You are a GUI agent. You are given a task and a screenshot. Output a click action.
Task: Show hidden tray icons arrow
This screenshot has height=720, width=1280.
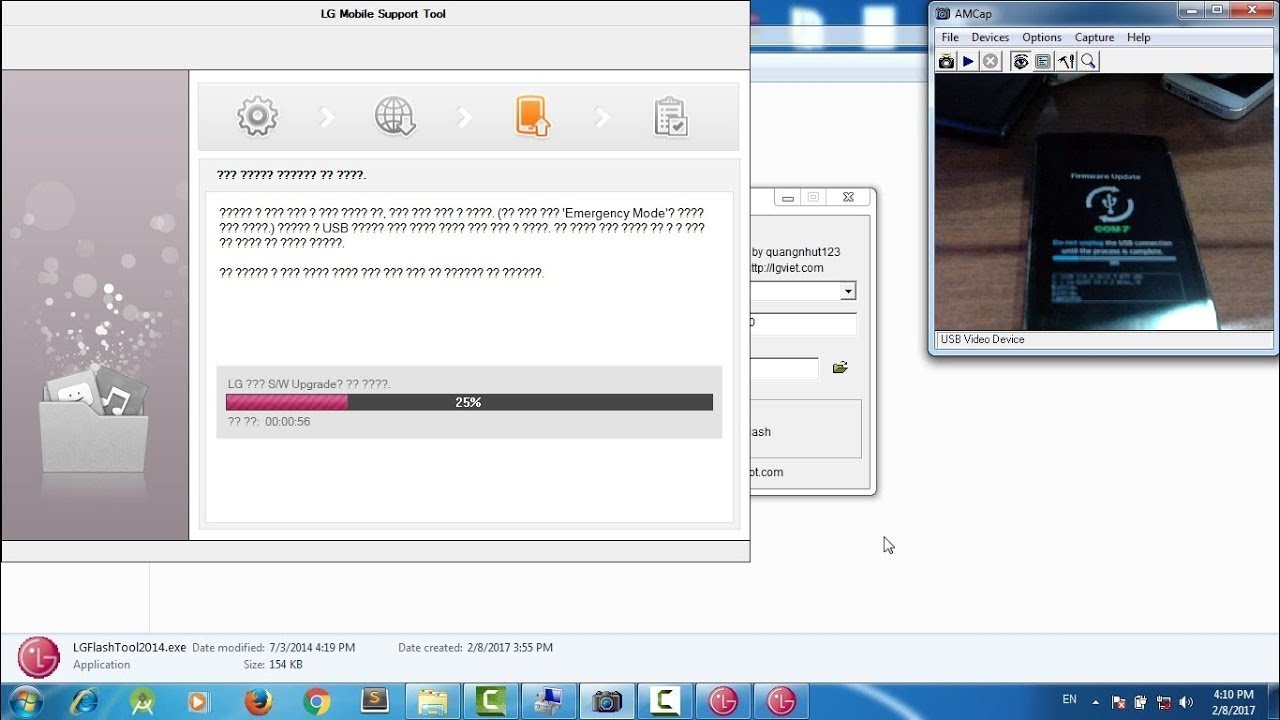pyautogui.click(x=1096, y=702)
